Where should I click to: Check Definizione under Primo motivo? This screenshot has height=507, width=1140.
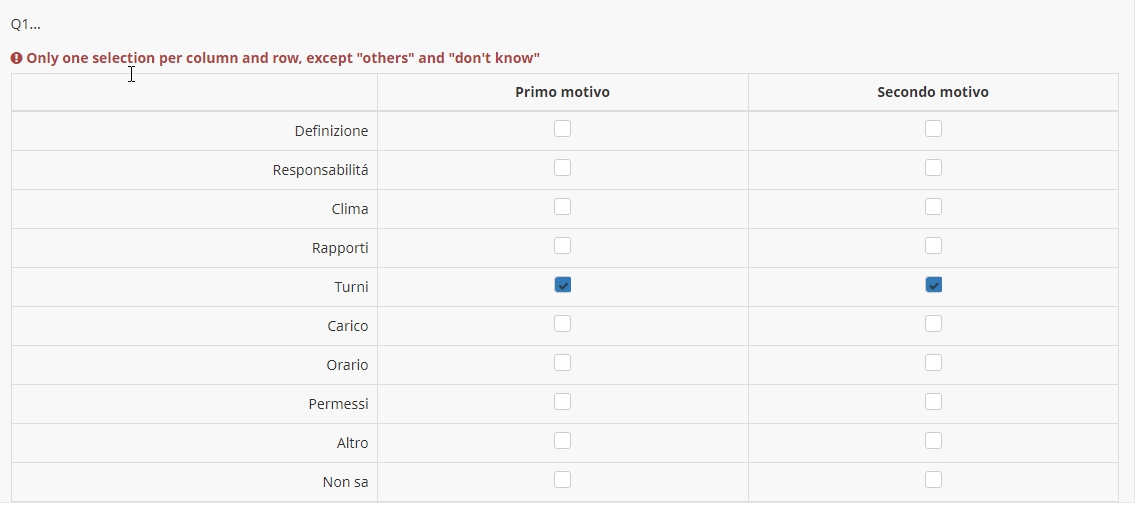(563, 129)
